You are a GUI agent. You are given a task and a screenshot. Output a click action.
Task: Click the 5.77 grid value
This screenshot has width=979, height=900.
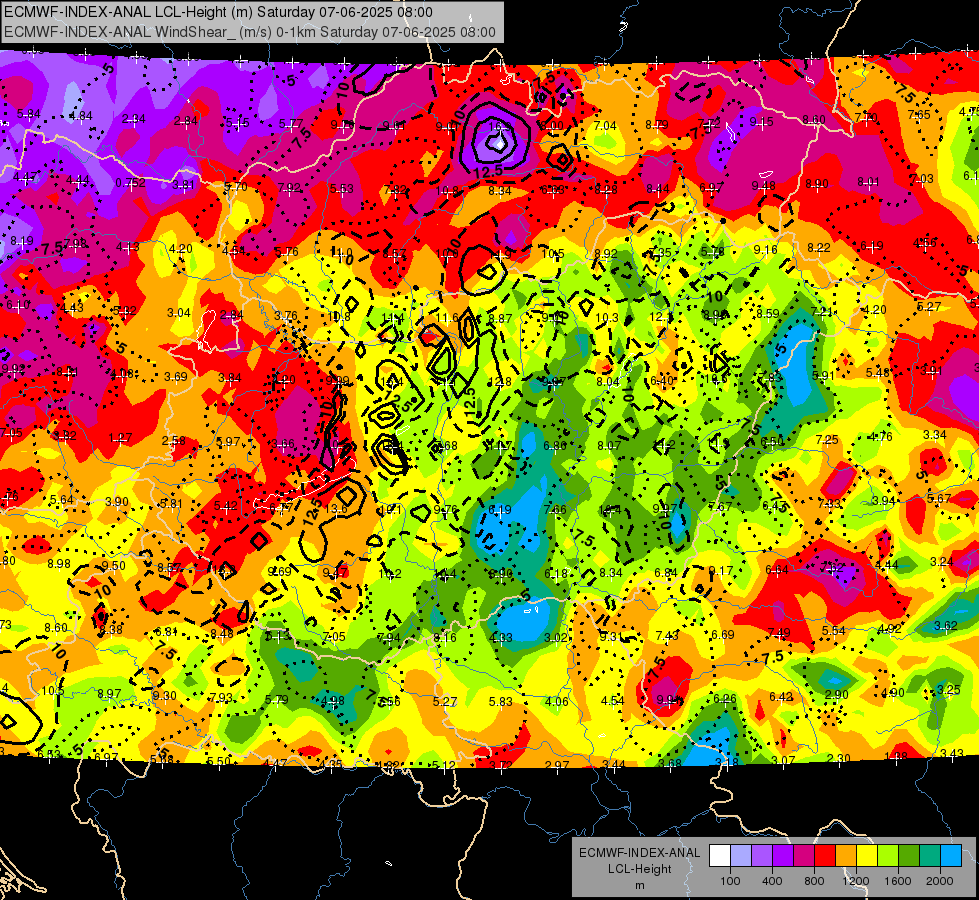[291, 124]
